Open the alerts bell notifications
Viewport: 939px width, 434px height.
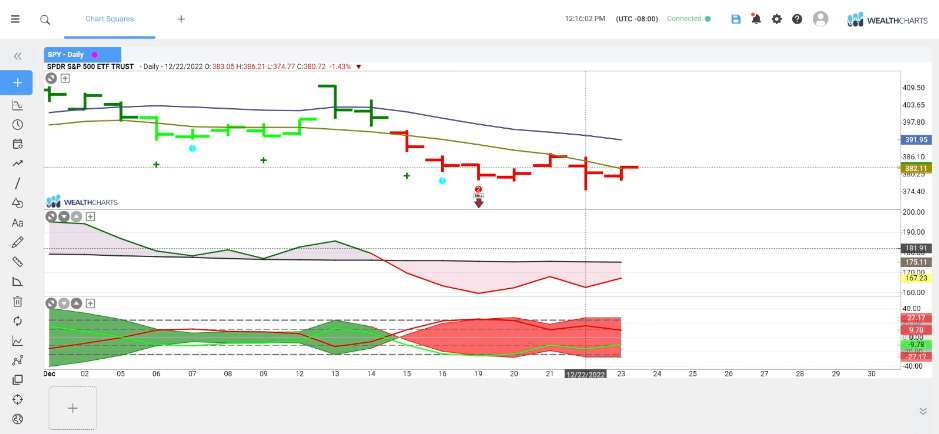[756, 19]
